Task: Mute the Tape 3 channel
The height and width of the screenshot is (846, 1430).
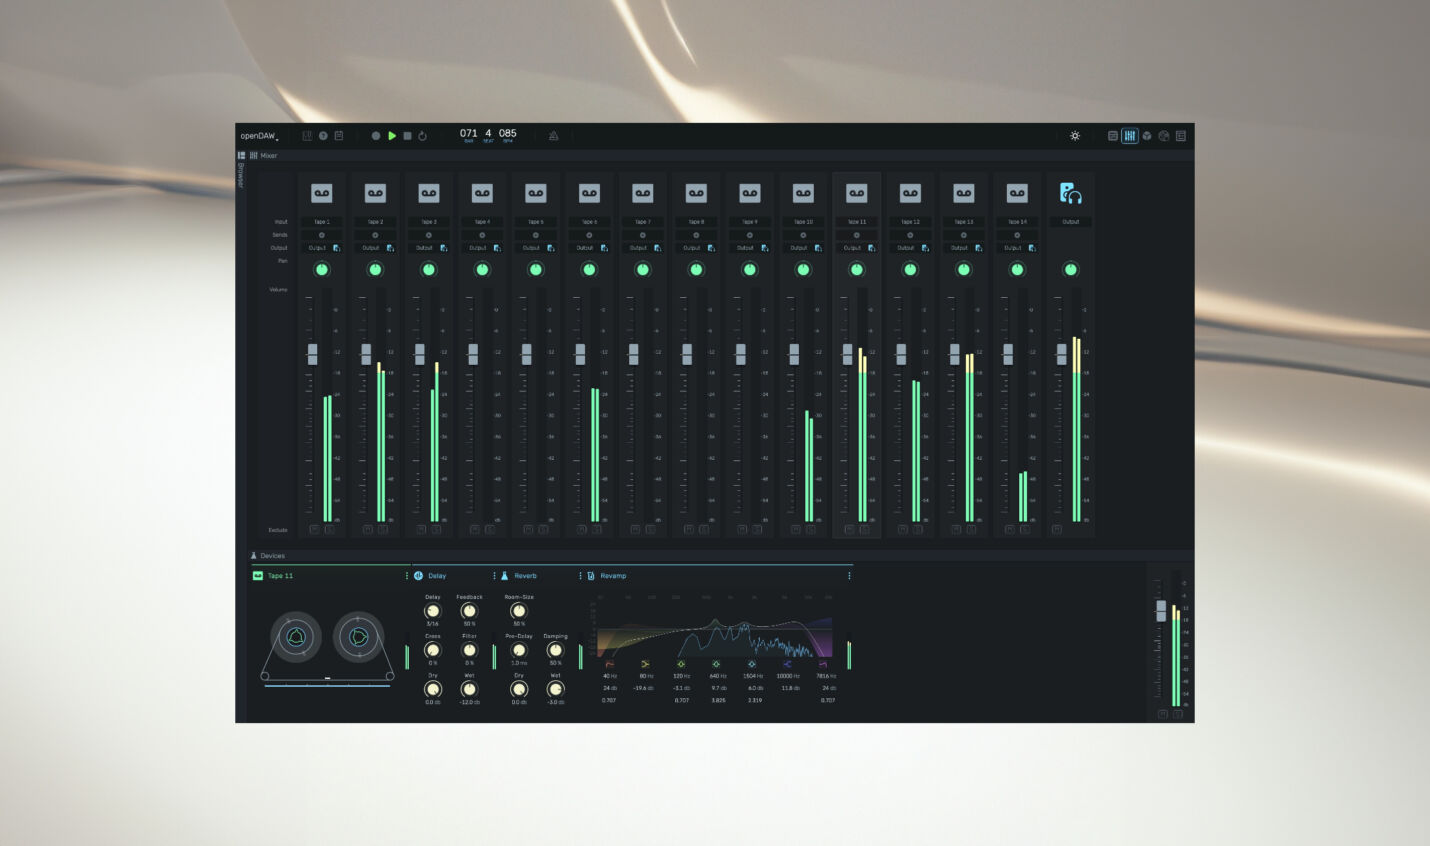Action: pos(420,531)
